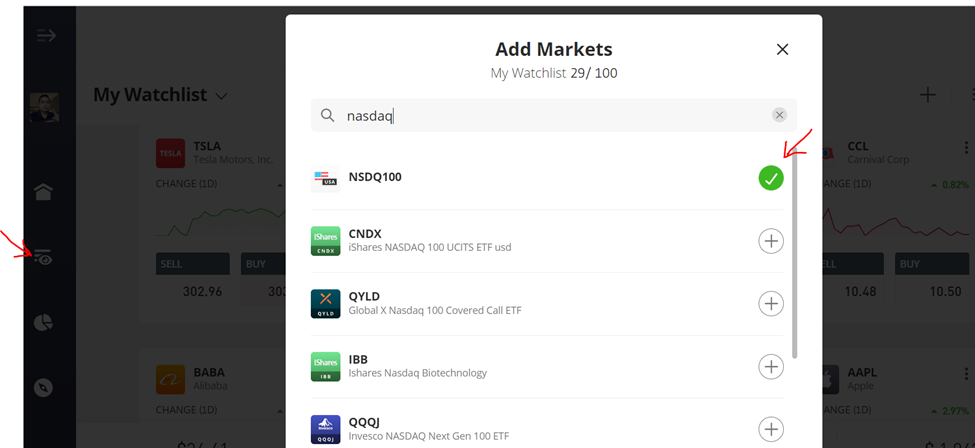Close the Add Markets dialog
This screenshot has width=975, height=448.
782,50
